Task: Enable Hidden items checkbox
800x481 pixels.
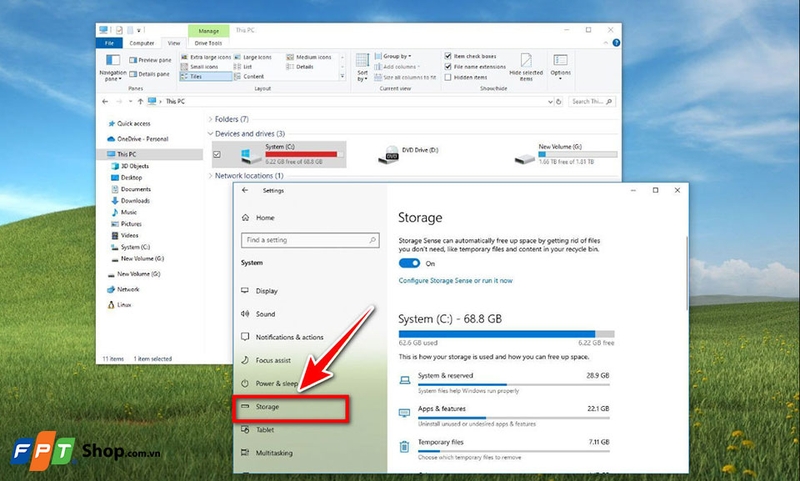Action: tap(448, 78)
